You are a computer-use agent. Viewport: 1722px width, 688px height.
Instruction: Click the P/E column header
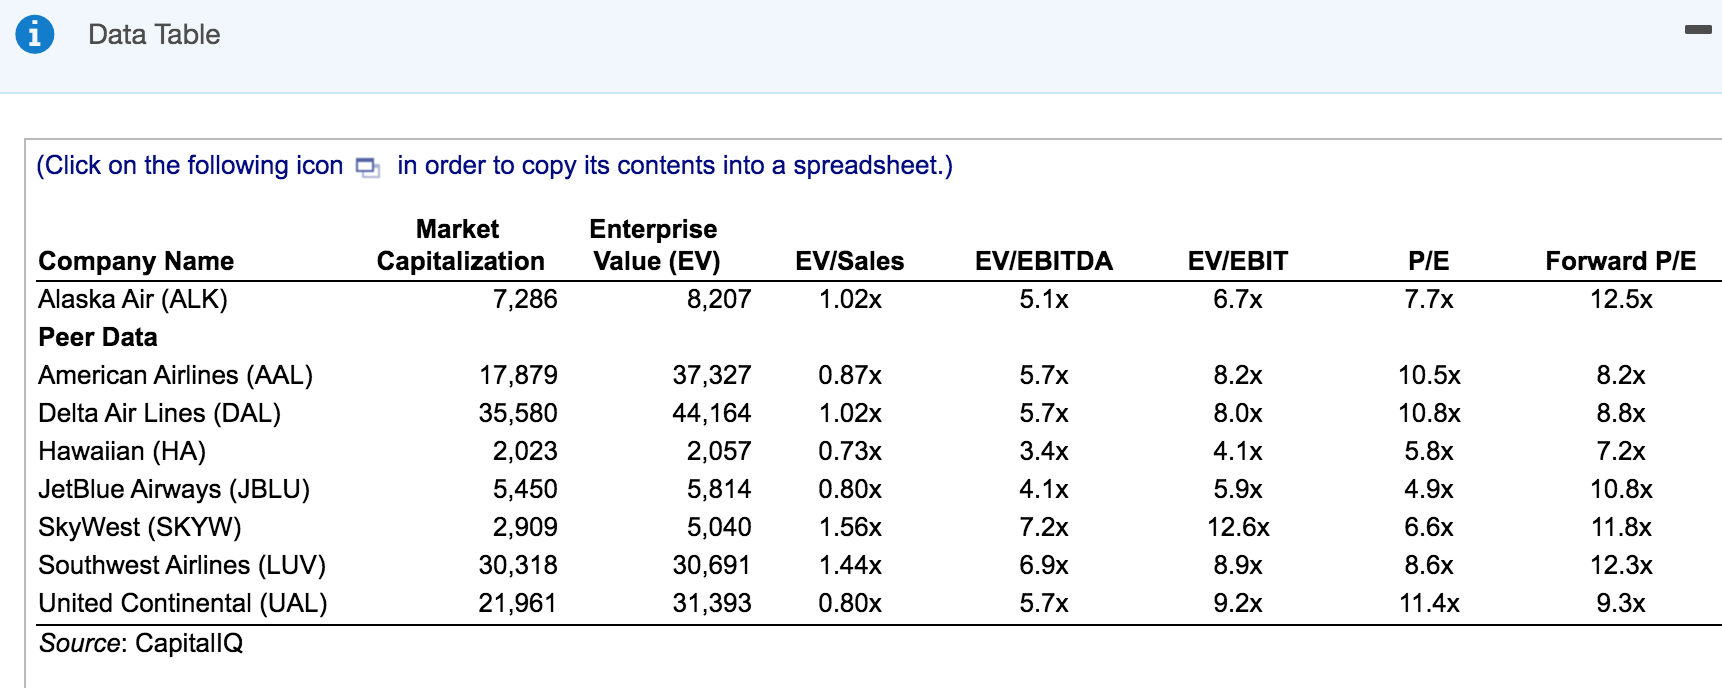click(x=1429, y=261)
